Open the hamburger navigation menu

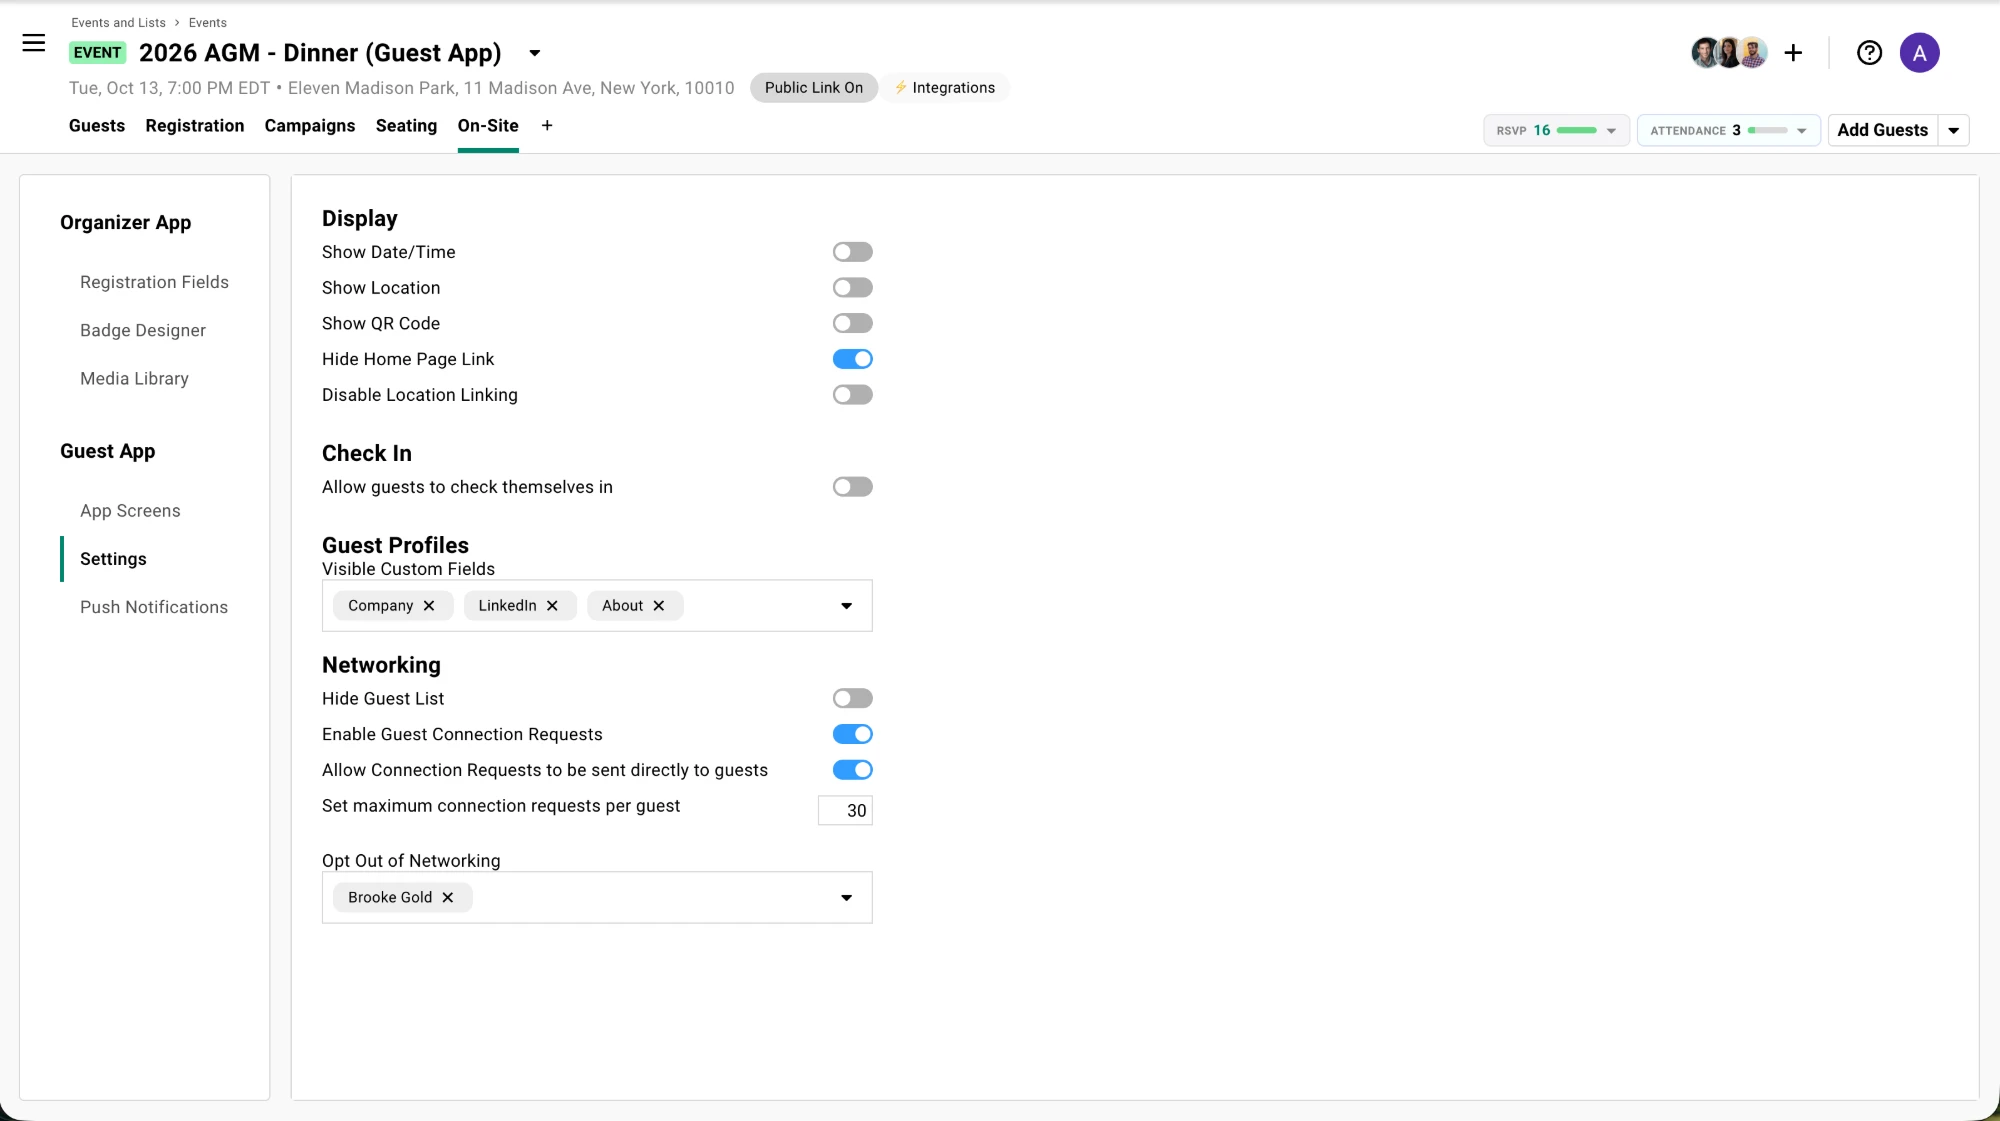pyautogui.click(x=34, y=43)
